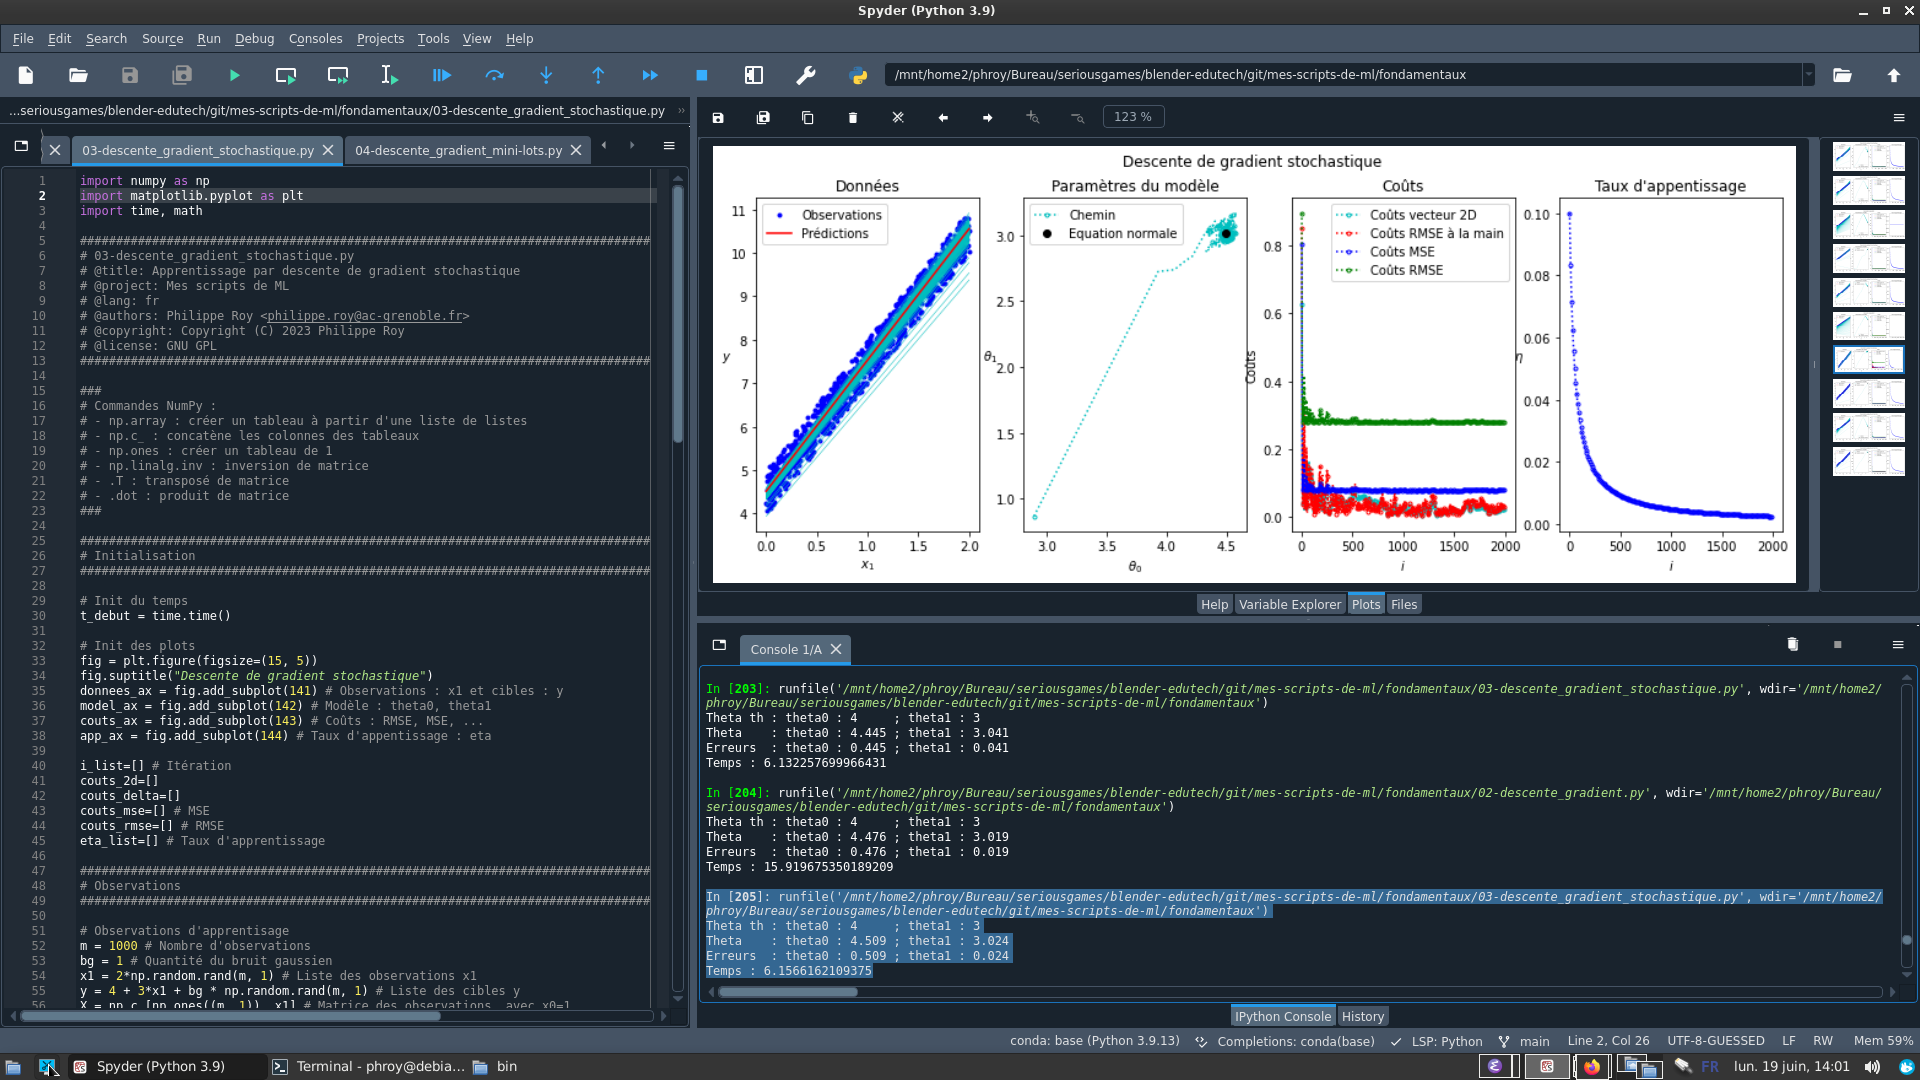This screenshot has height=1080, width=1920.
Task: Click the Stop execution toolbar icon
Action: 703,75
